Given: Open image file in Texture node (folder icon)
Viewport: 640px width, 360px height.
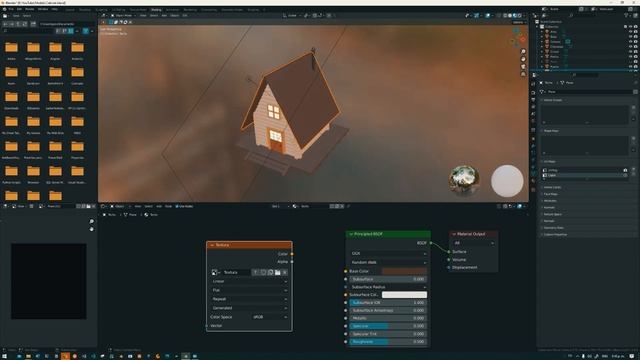Looking at the screenshot, I should pyautogui.click(x=278, y=272).
